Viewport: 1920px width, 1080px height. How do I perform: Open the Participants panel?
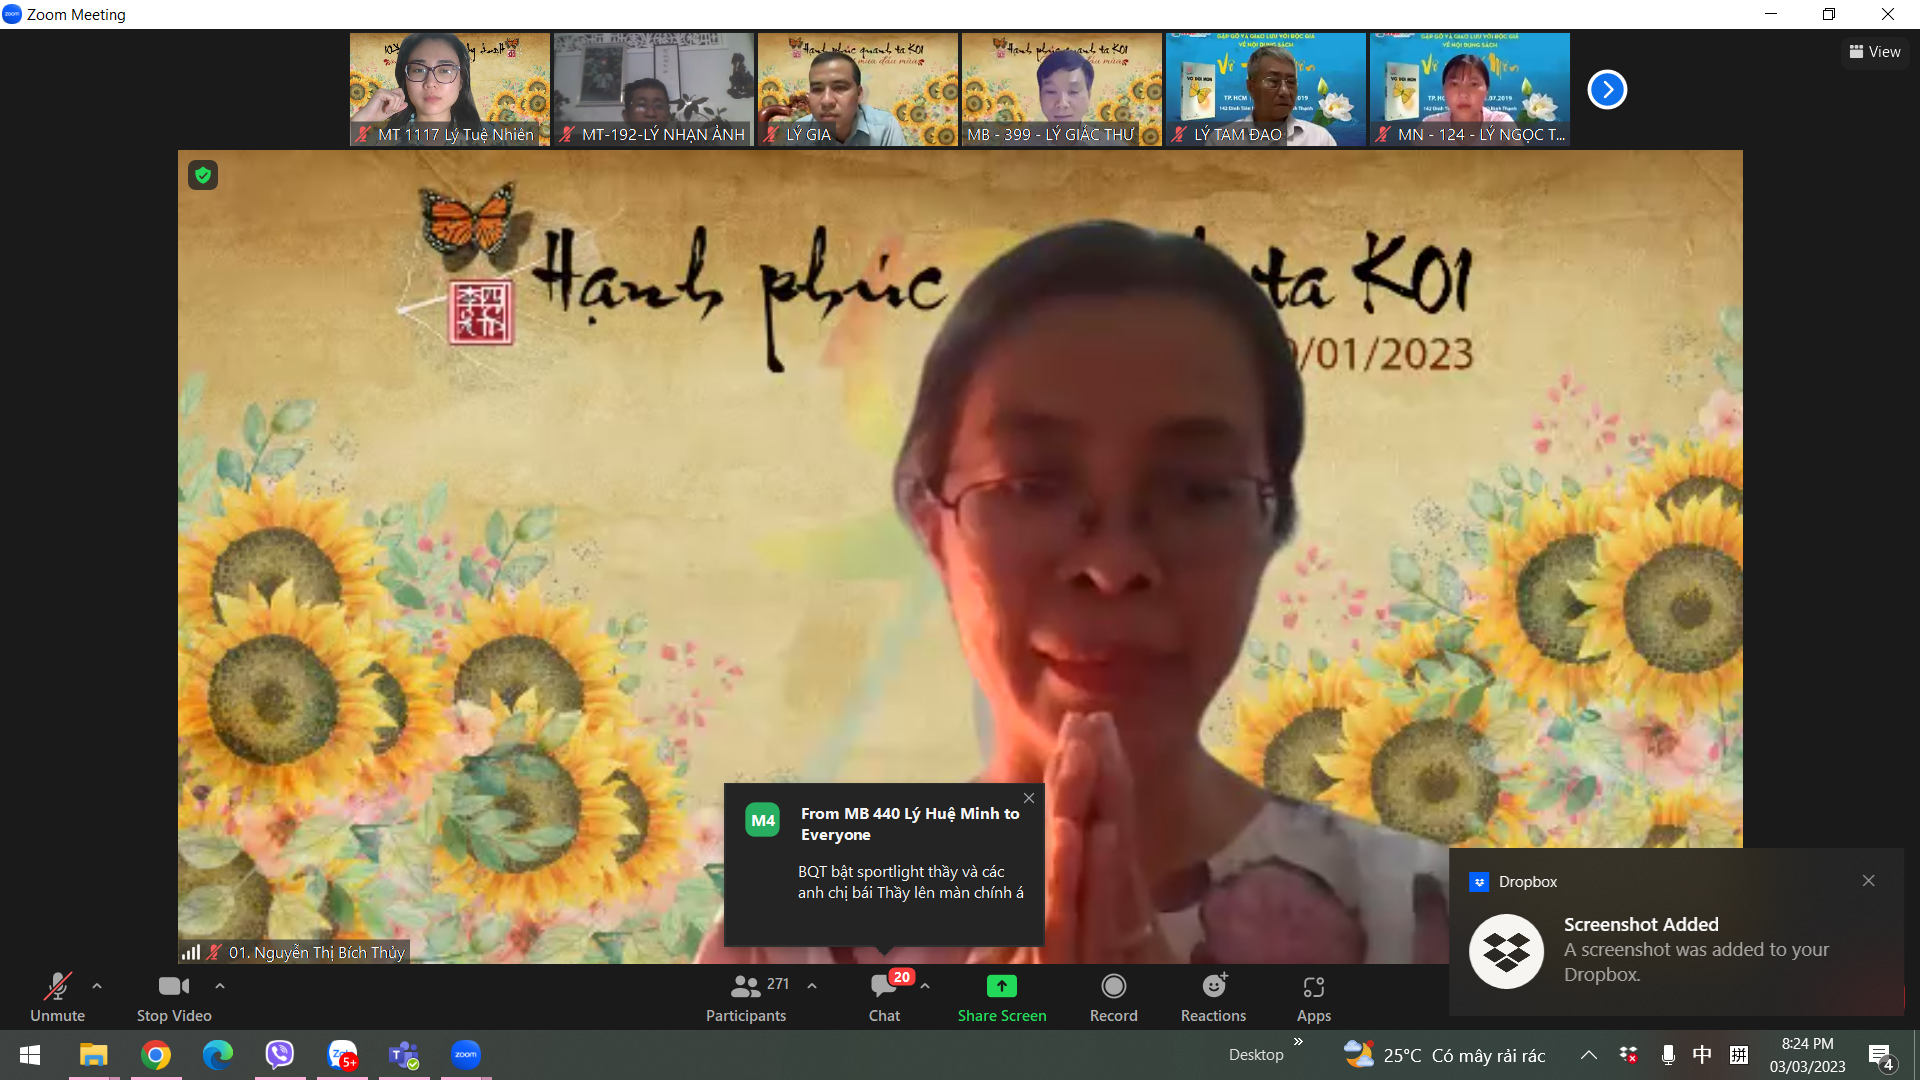tap(746, 998)
